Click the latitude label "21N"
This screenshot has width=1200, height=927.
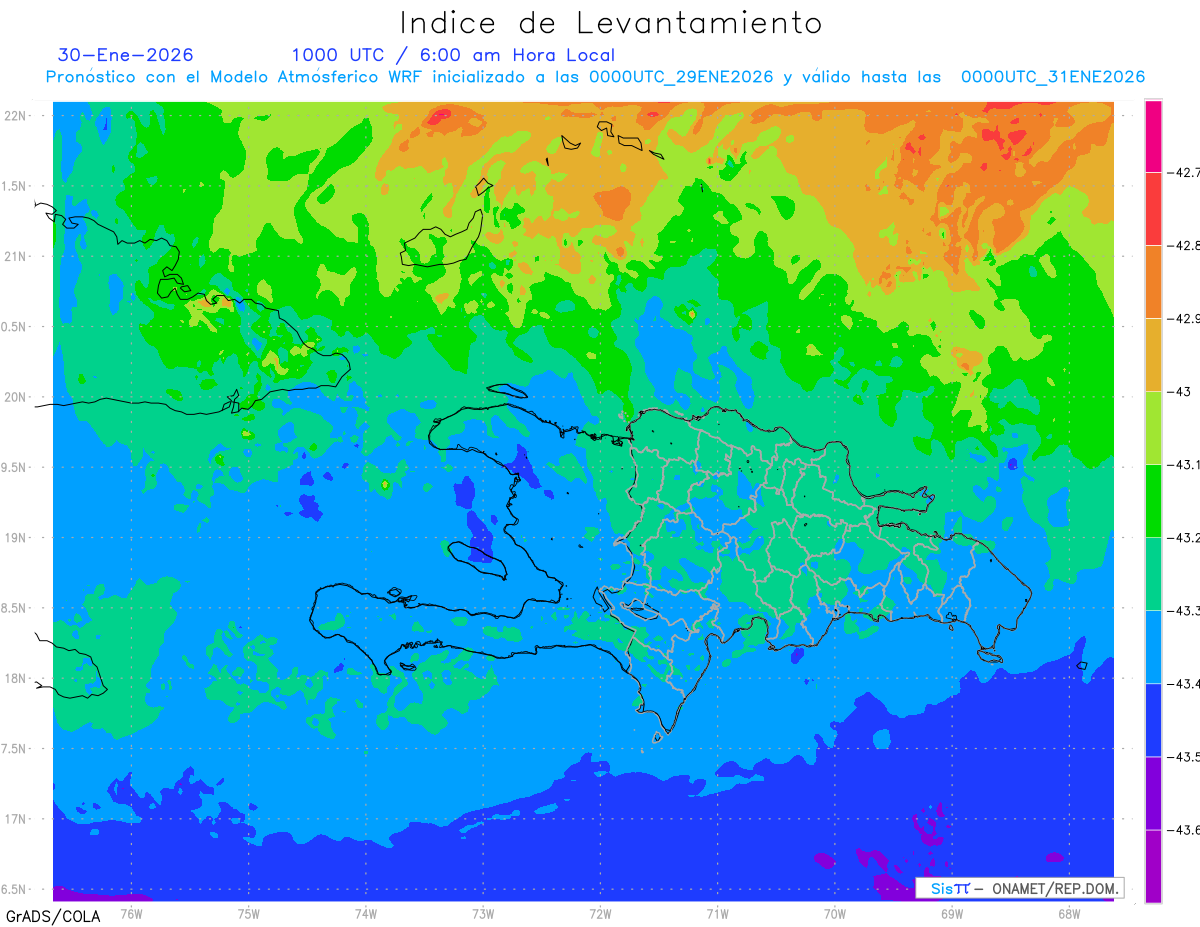click(17, 257)
